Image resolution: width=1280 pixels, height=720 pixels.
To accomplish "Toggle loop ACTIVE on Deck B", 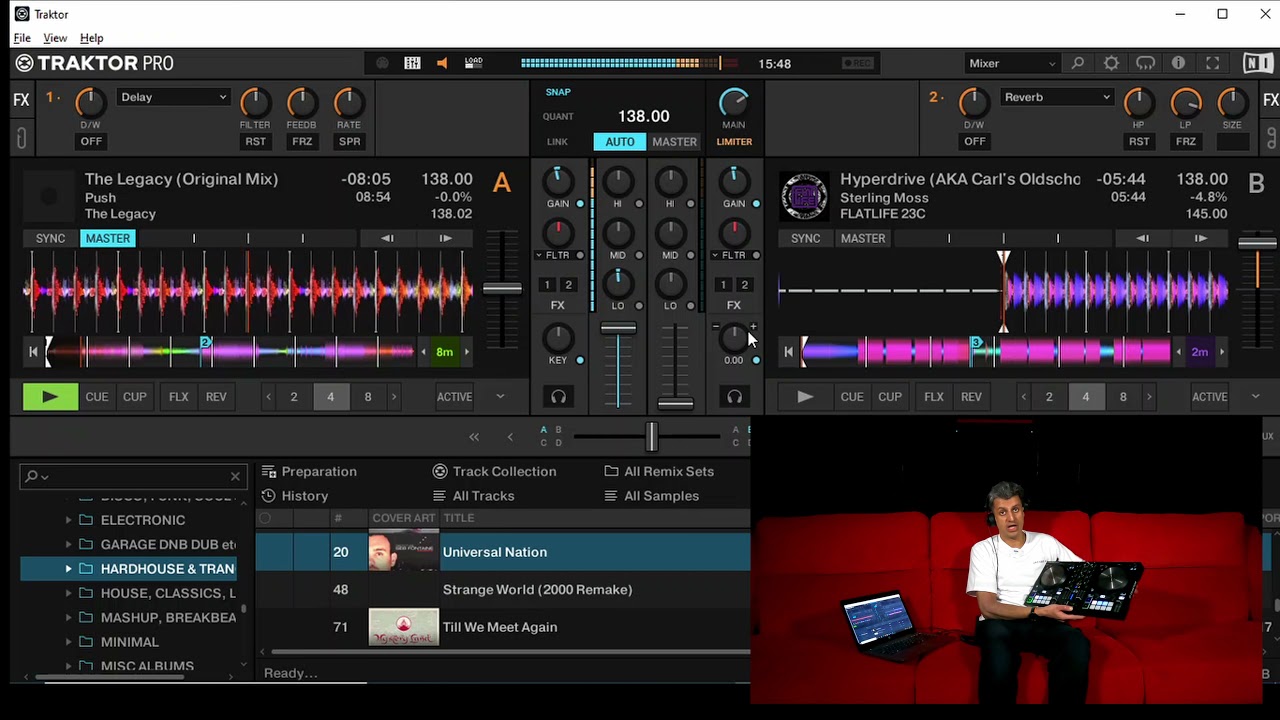I will click(x=1209, y=397).
